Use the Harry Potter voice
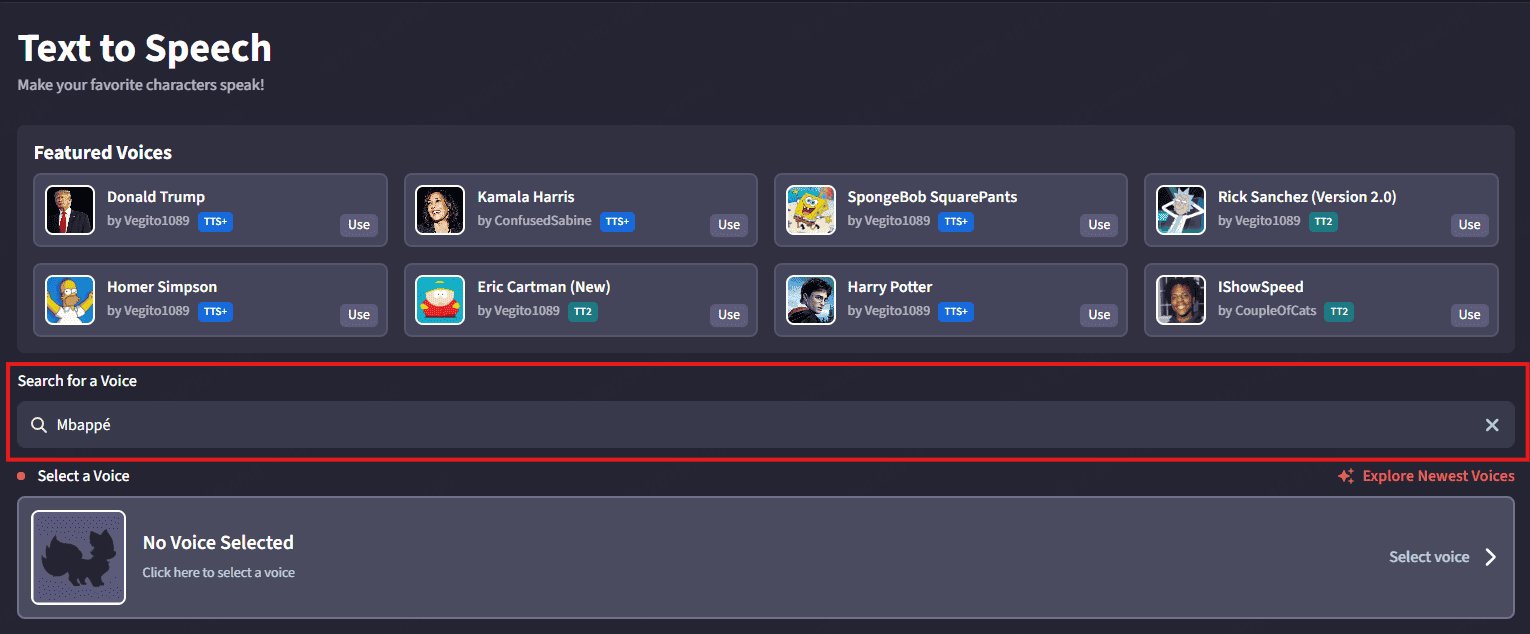This screenshot has height=634, width=1530. pos(1099,314)
